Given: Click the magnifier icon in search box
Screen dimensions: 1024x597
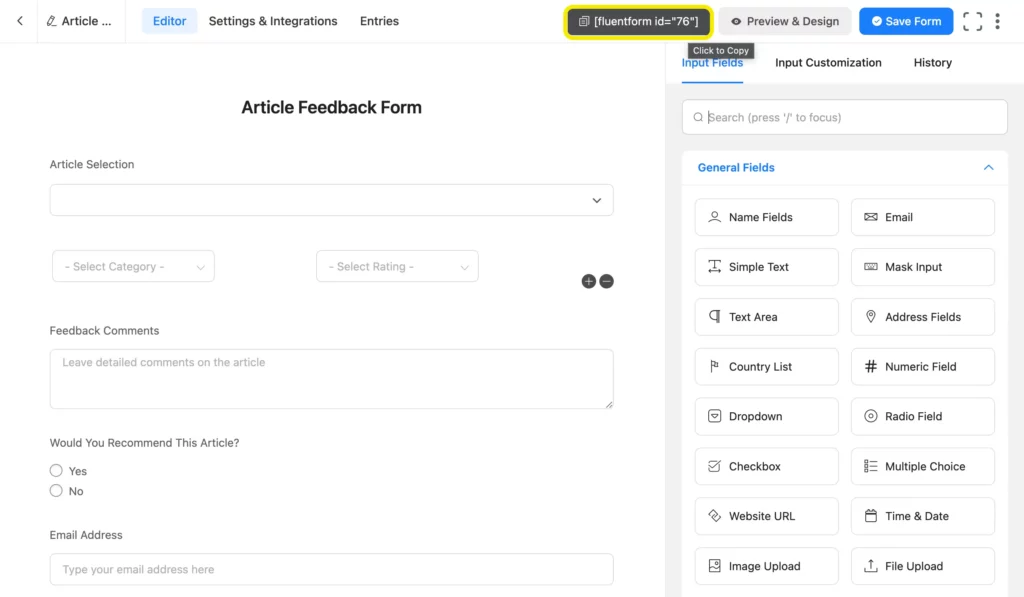Looking at the screenshot, I should click(698, 118).
